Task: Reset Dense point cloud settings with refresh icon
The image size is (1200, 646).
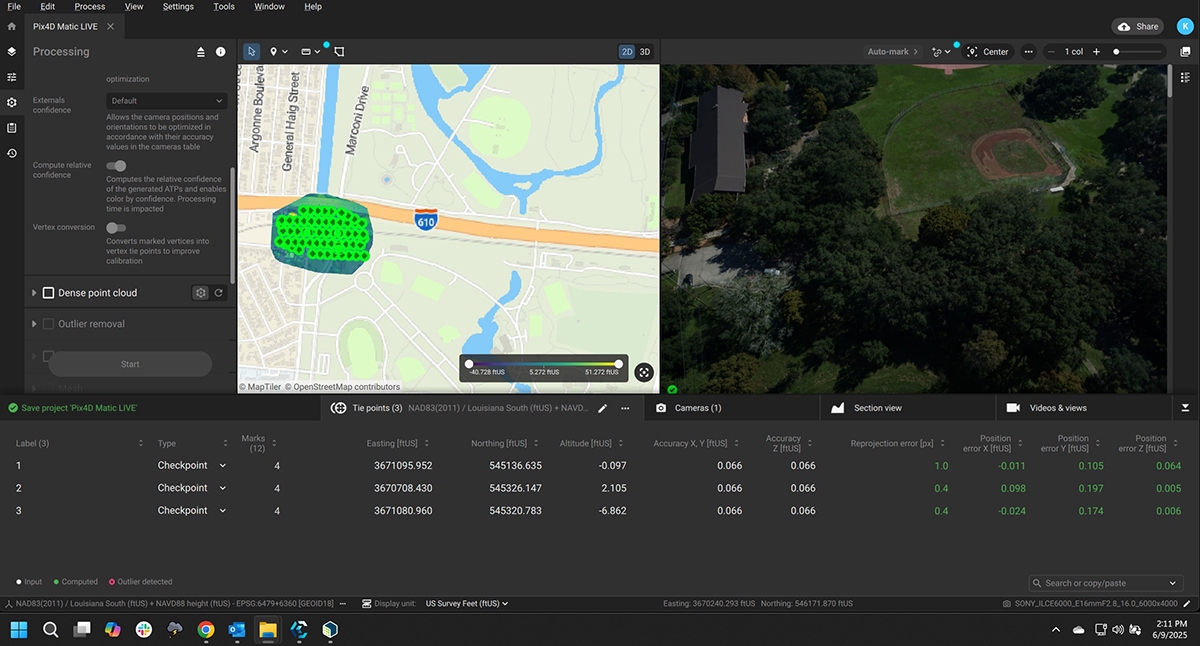Action: (x=219, y=293)
